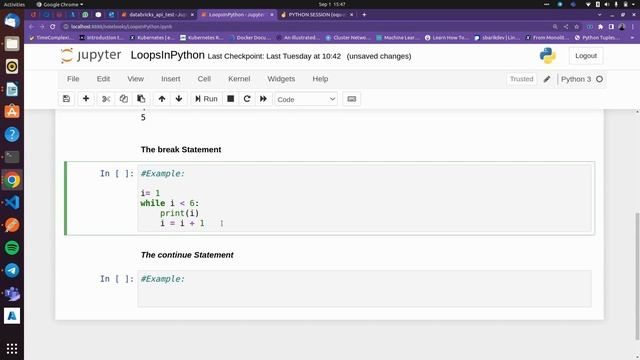
Task: Open Google Chrome app menu in top bar
Action: coord(60,4)
